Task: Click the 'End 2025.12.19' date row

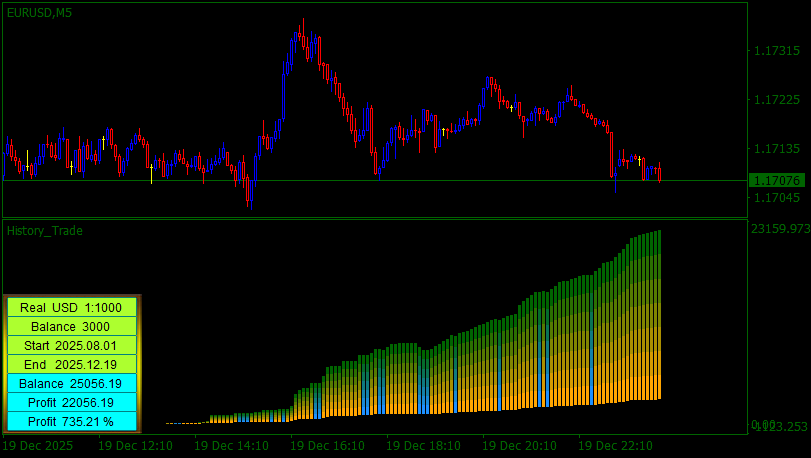Action: pyautogui.click(x=71, y=364)
